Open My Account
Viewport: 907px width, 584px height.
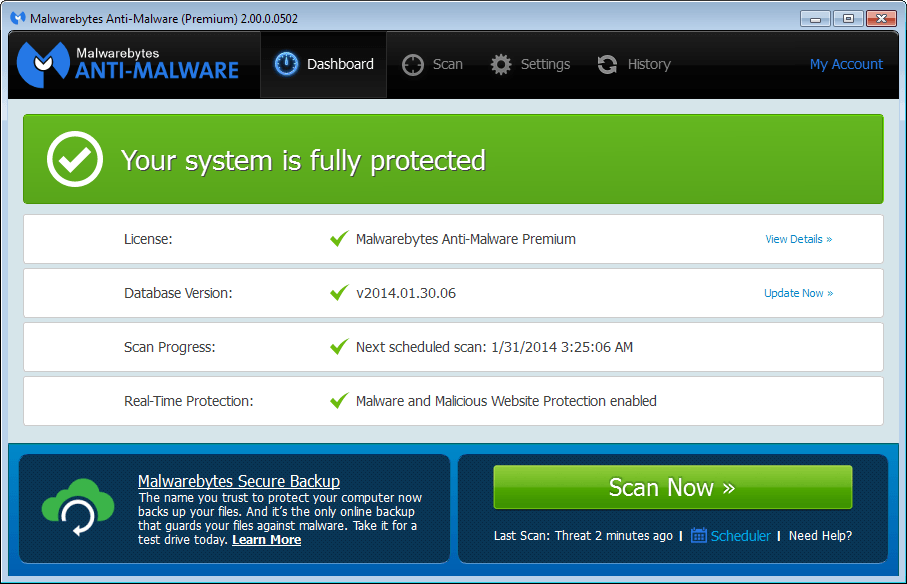(846, 63)
